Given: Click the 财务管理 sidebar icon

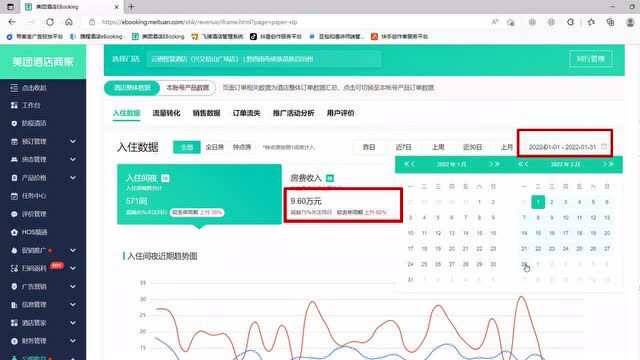Looking at the screenshot, I should coord(14,341).
